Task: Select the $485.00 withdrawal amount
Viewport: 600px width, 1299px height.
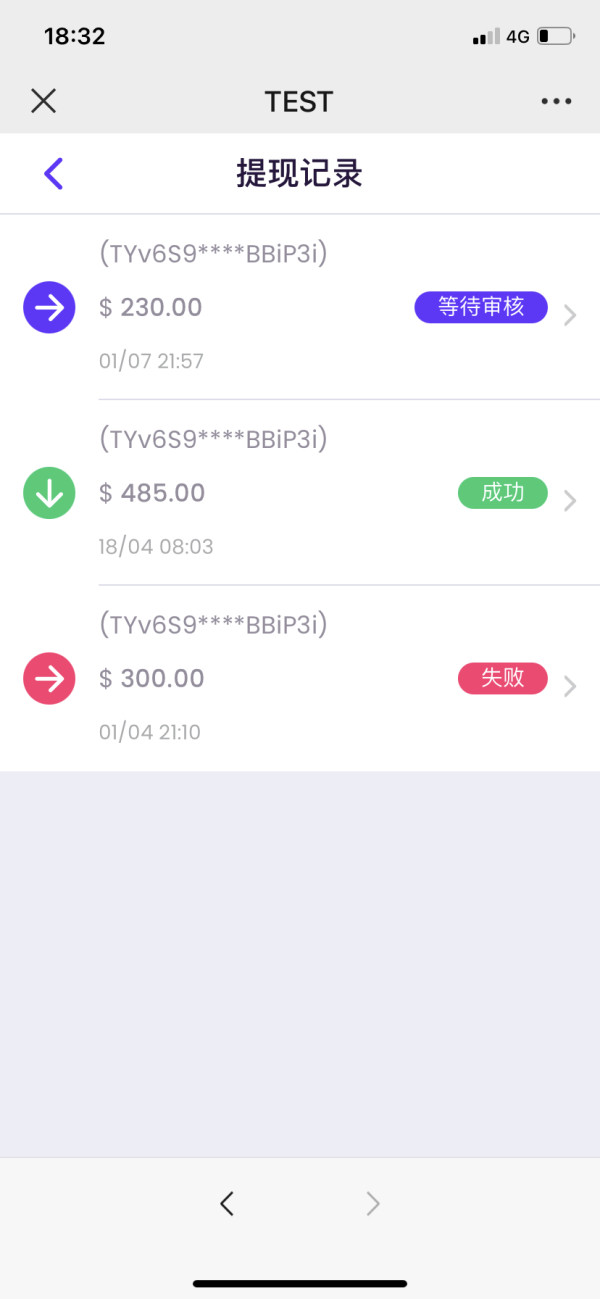Action: pos(152,493)
